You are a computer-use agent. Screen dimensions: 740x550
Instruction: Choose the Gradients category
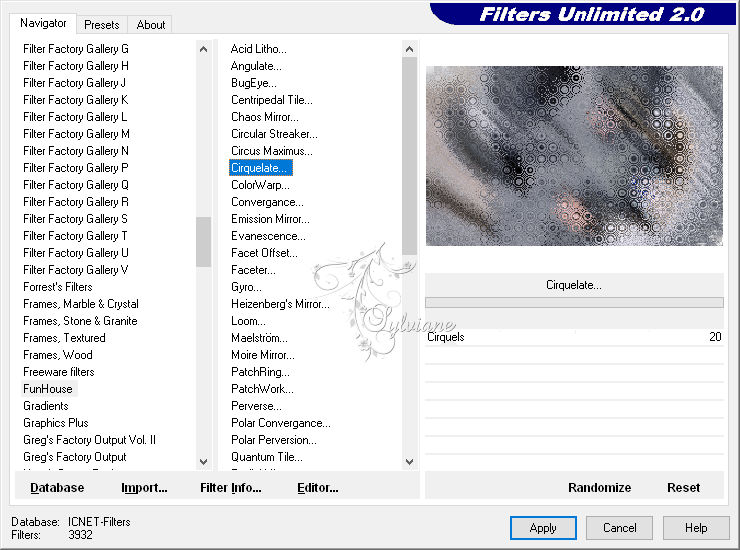[x=46, y=406]
